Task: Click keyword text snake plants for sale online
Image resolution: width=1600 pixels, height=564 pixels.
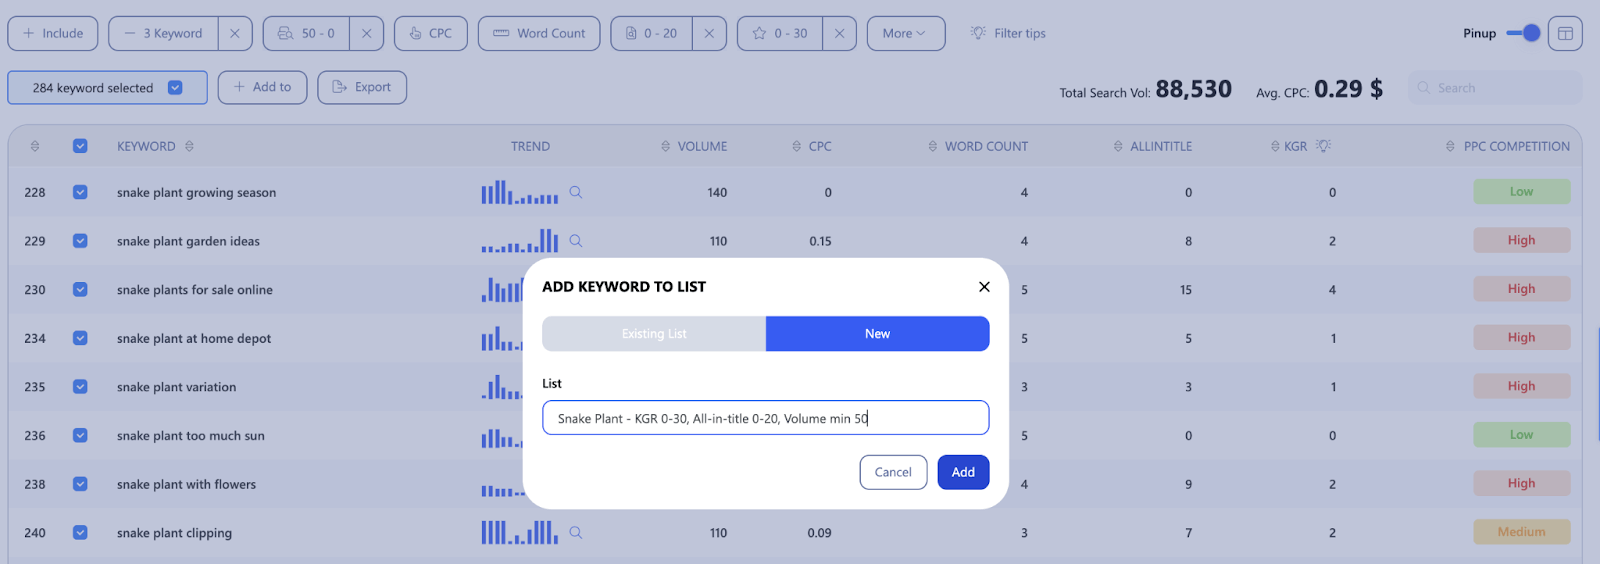Action: click(195, 290)
